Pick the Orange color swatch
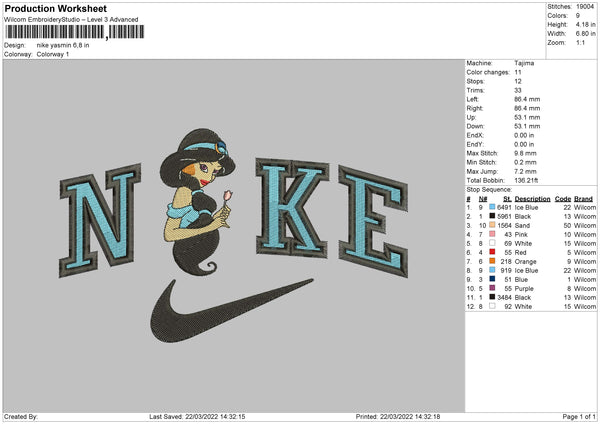The height and width of the screenshot is (424, 600). 492,261
